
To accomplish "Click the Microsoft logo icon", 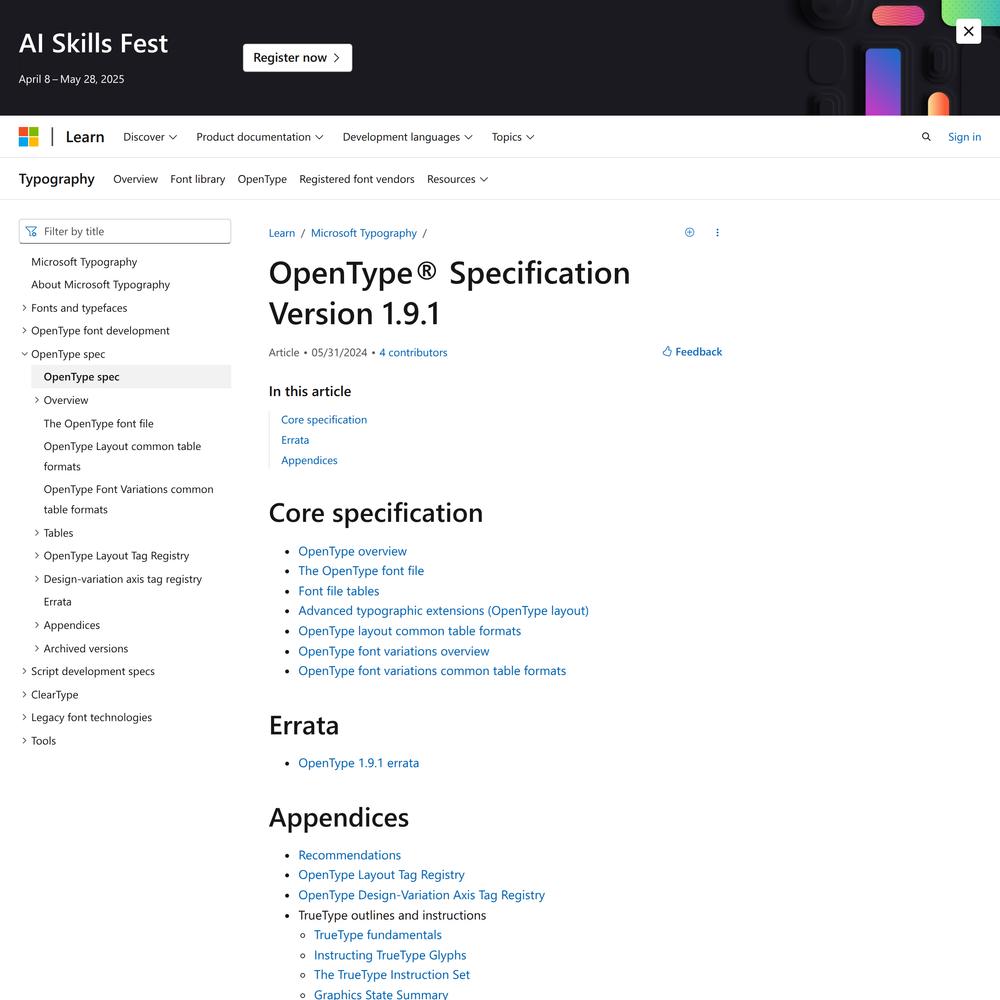I will coord(29,136).
